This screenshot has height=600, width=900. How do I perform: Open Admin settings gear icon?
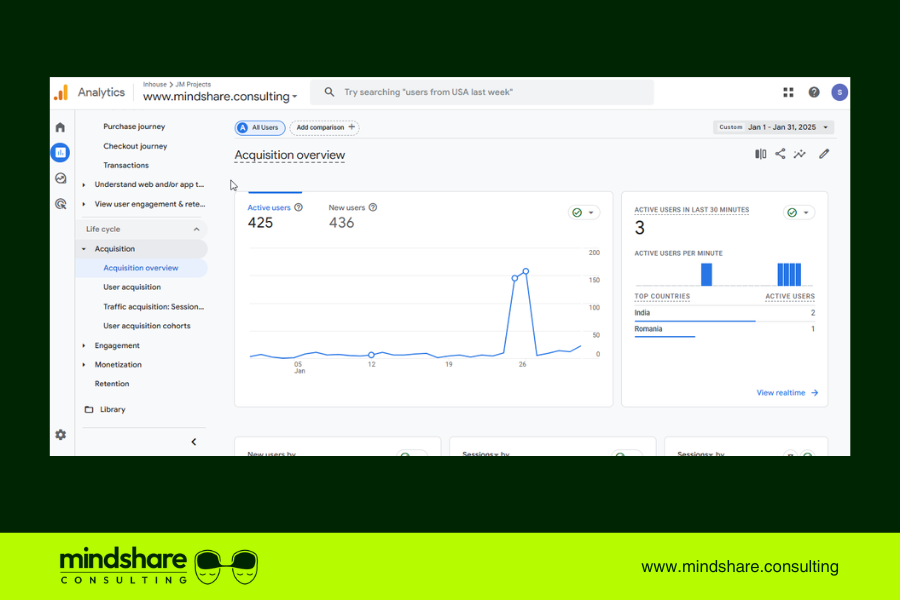point(60,435)
